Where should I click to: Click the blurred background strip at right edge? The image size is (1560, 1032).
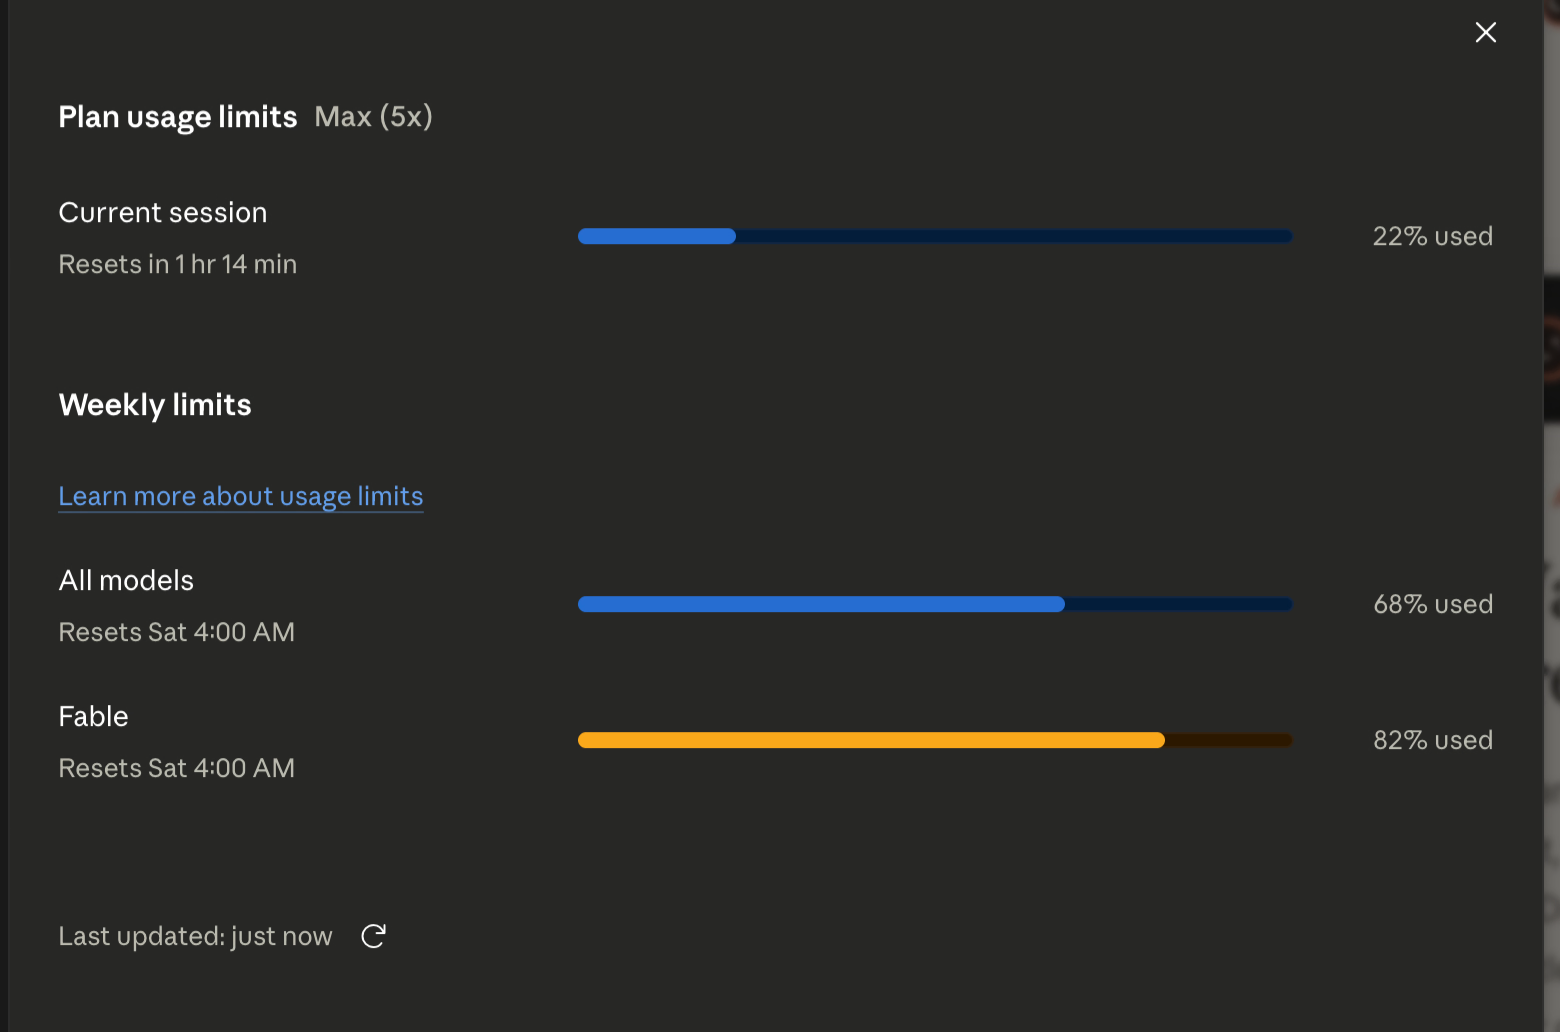click(x=1552, y=516)
